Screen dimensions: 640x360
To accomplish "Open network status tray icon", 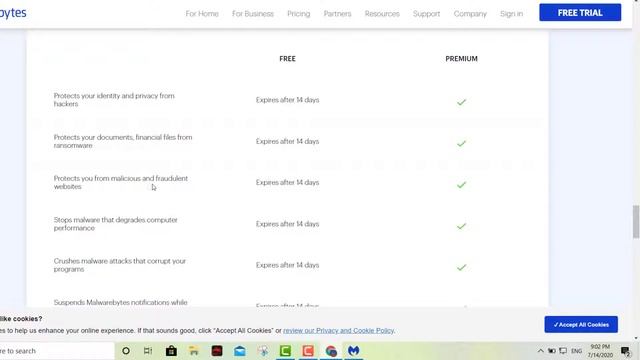I will [x=563, y=351].
